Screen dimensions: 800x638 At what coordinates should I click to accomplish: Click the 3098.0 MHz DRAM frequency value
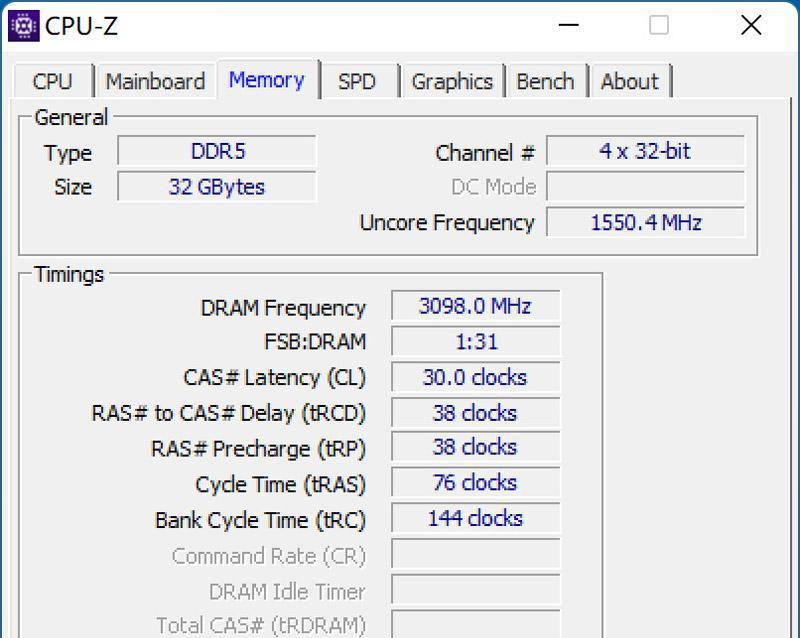pyautogui.click(x=476, y=306)
